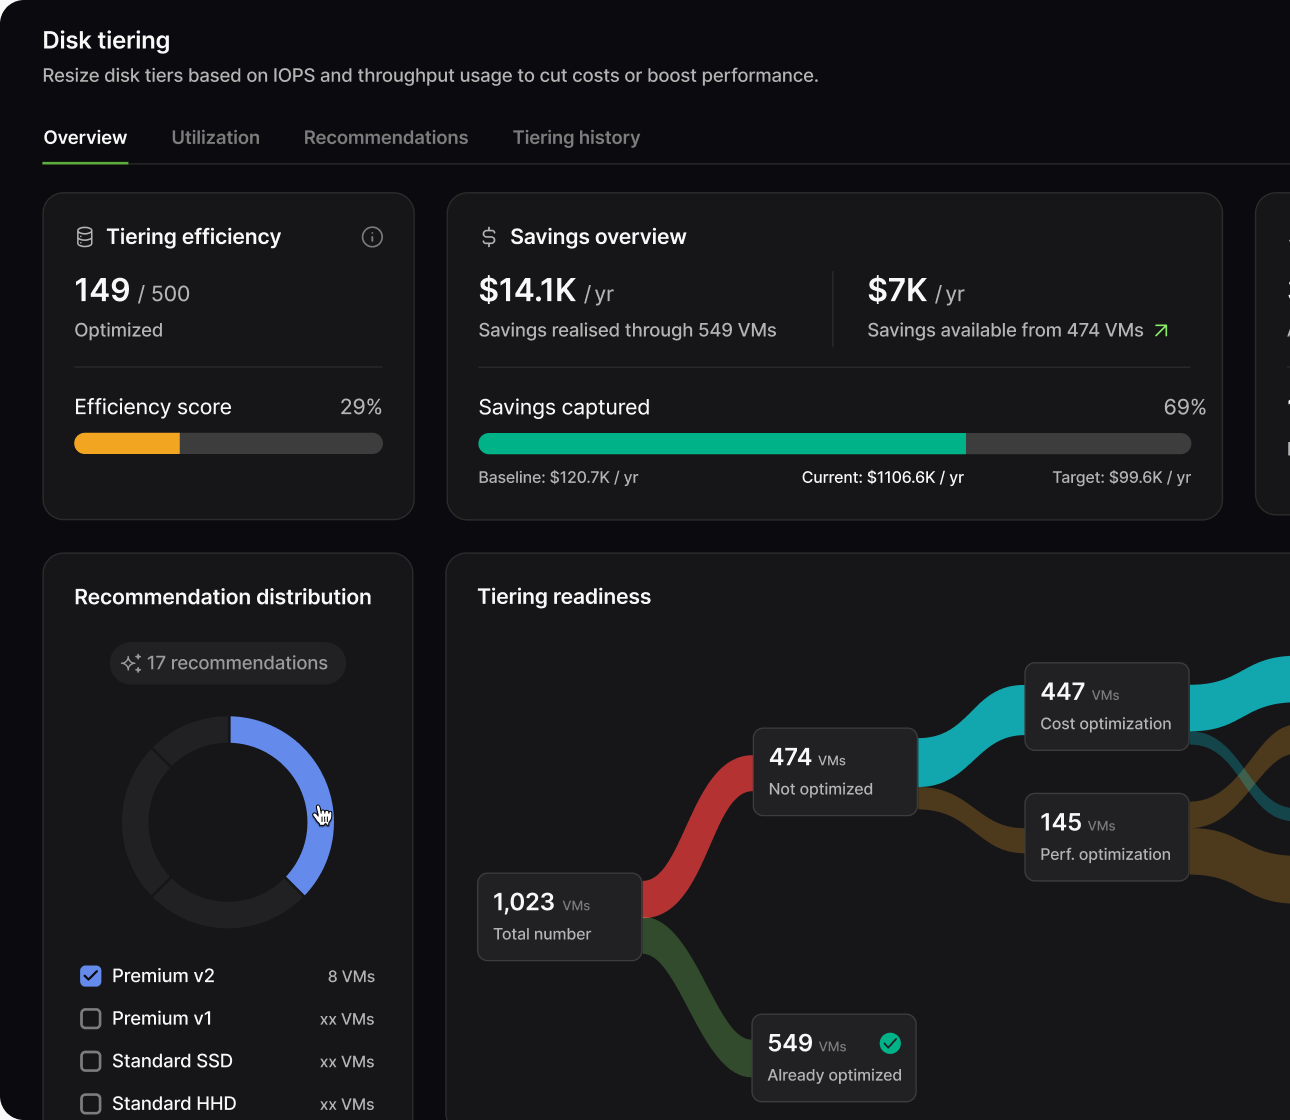Switch to the Overview tab

[x=85, y=138]
